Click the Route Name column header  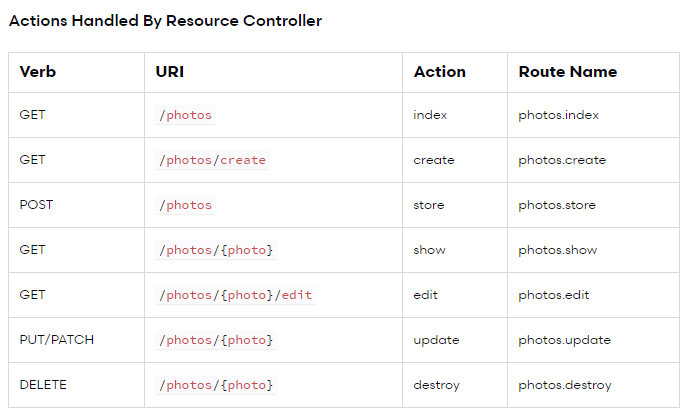(568, 72)
